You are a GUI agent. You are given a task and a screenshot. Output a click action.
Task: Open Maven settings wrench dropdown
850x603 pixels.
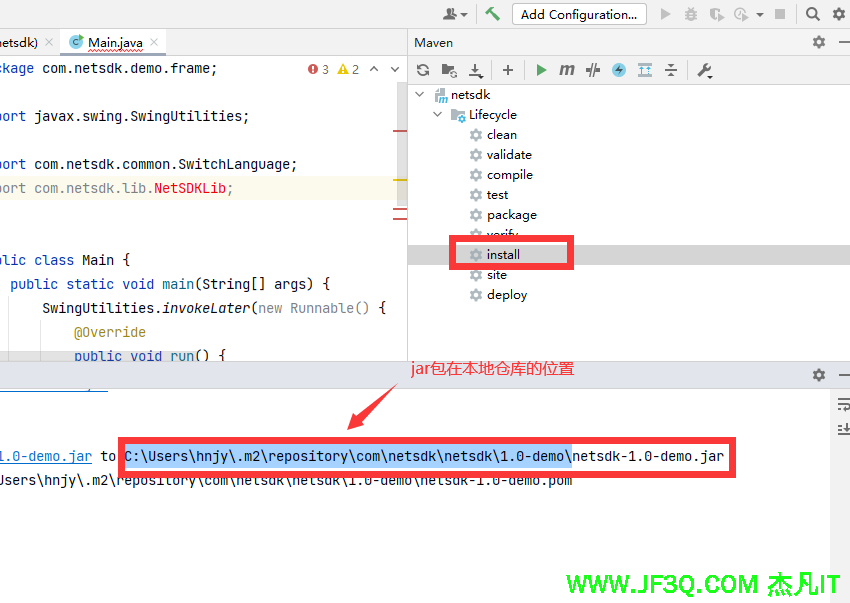pyautogui.click(x=705, y=70)
